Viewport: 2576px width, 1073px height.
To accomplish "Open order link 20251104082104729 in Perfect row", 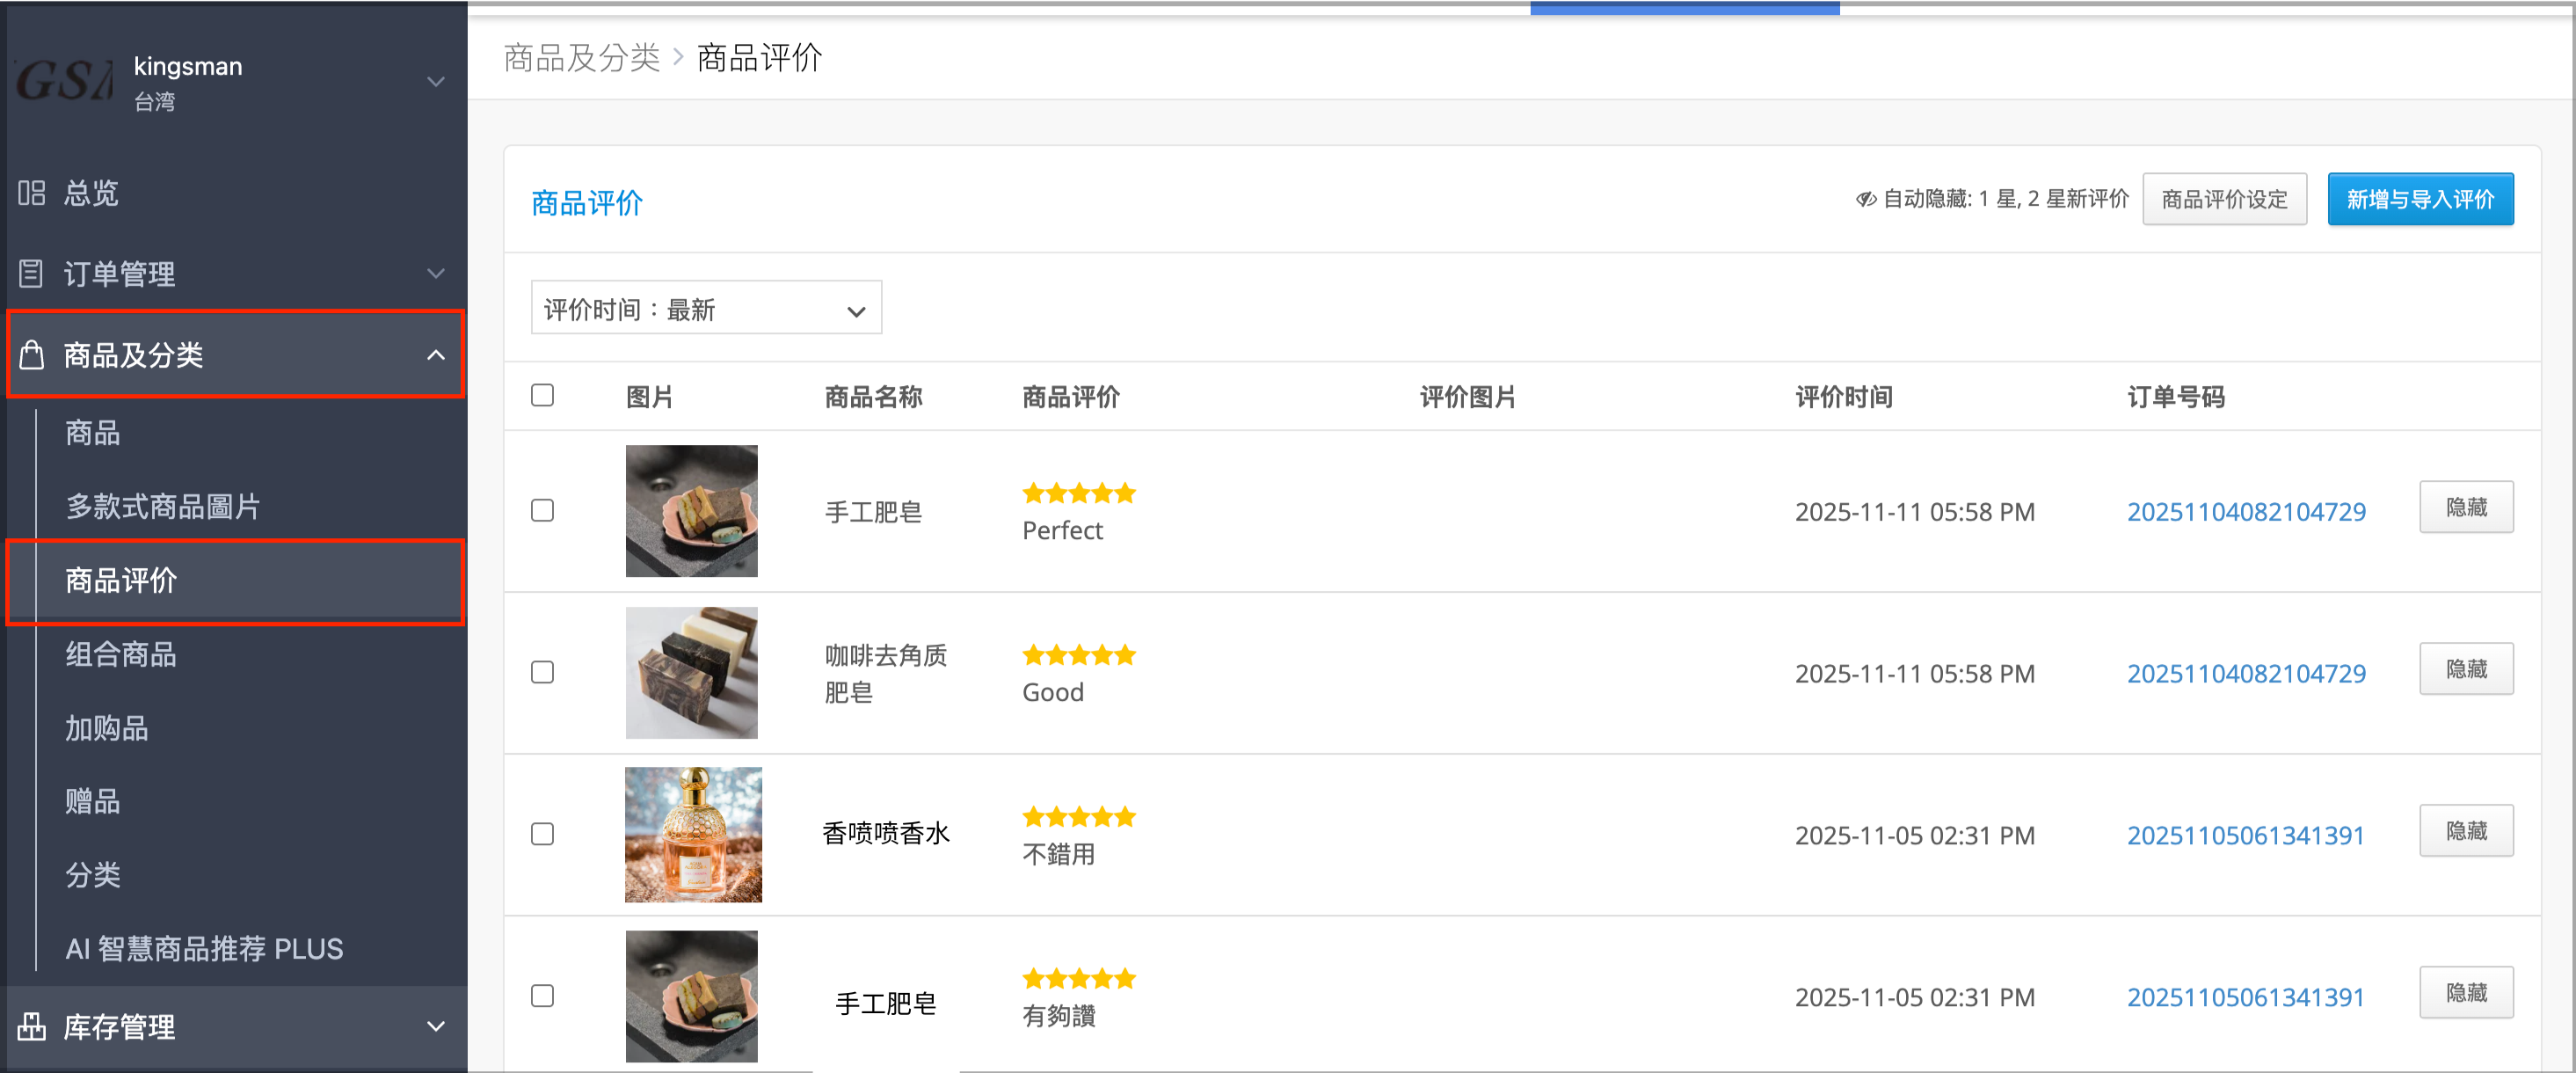I will pyautogui.click(x=2246, y=511).
